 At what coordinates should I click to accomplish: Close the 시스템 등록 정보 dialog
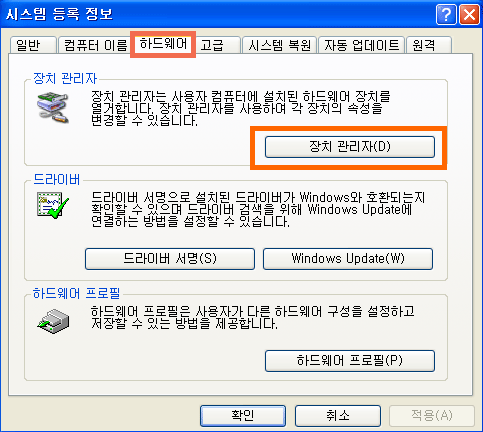469,15
